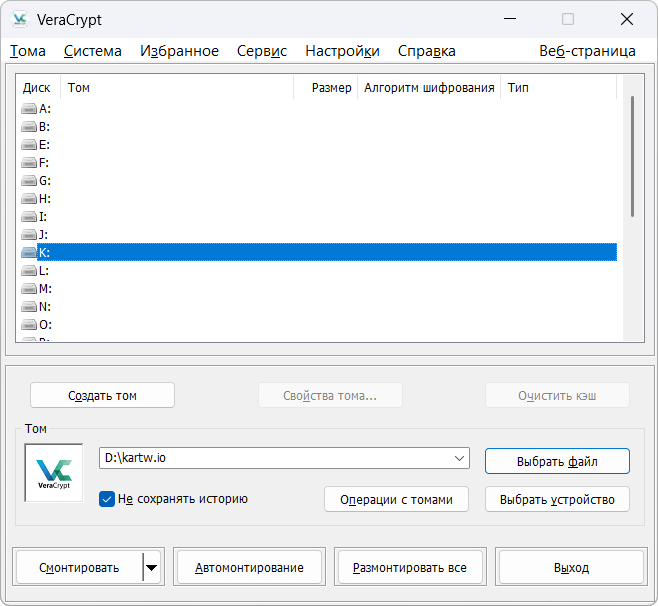Open the Веб-страница link in menu bar
The height and width of the screenshot is (606, 658).
pos(587,51)
